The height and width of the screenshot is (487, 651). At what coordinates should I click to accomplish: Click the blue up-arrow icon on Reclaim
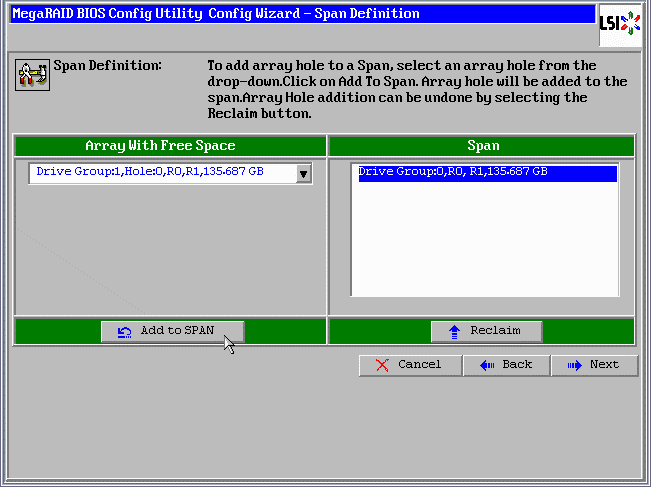pos(455,332)
